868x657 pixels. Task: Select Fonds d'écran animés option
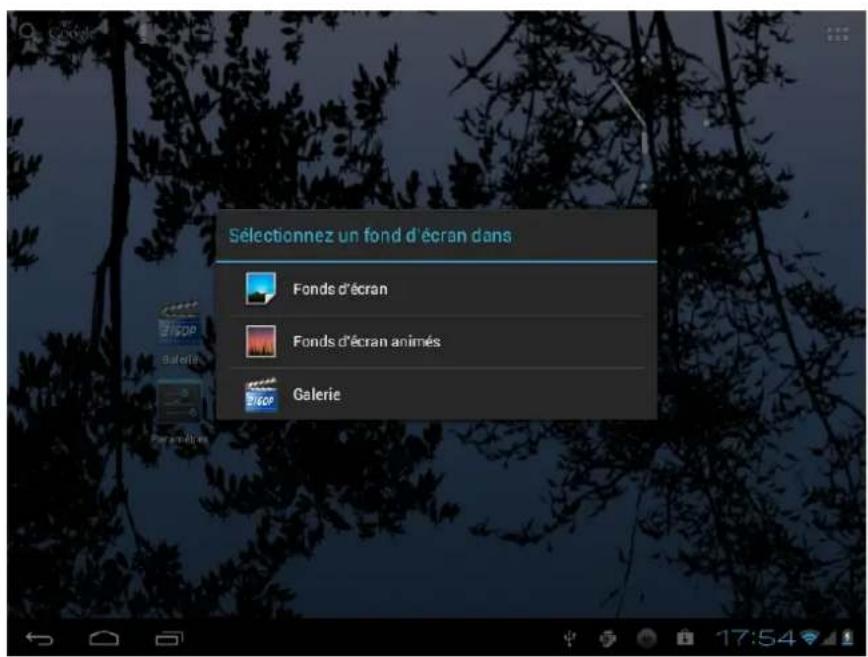click(x=436, y=342)
